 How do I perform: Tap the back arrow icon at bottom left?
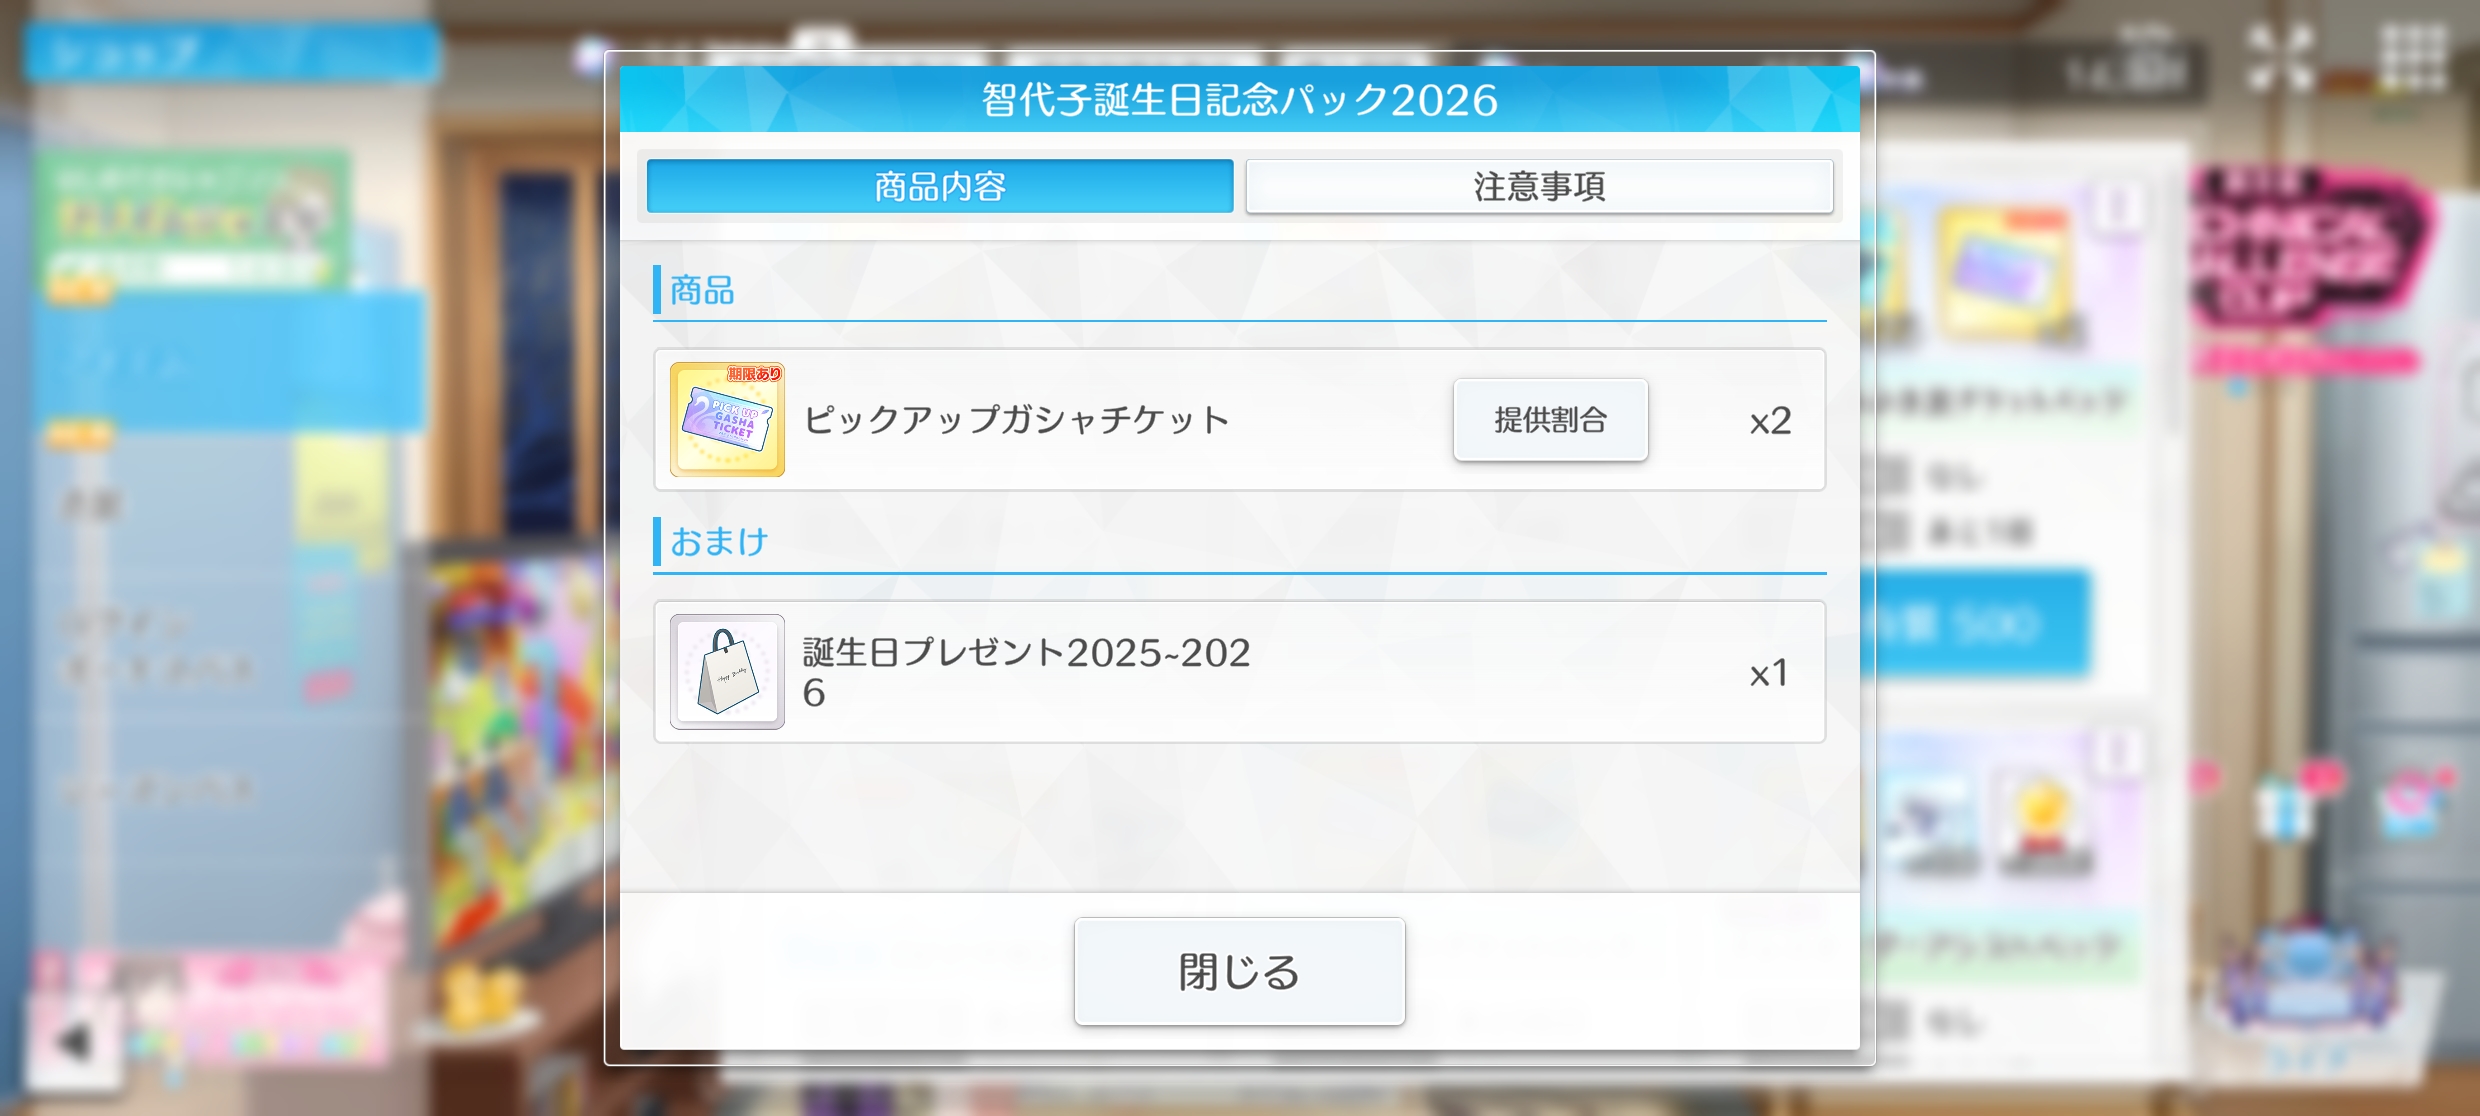(x=75, y=1041)
